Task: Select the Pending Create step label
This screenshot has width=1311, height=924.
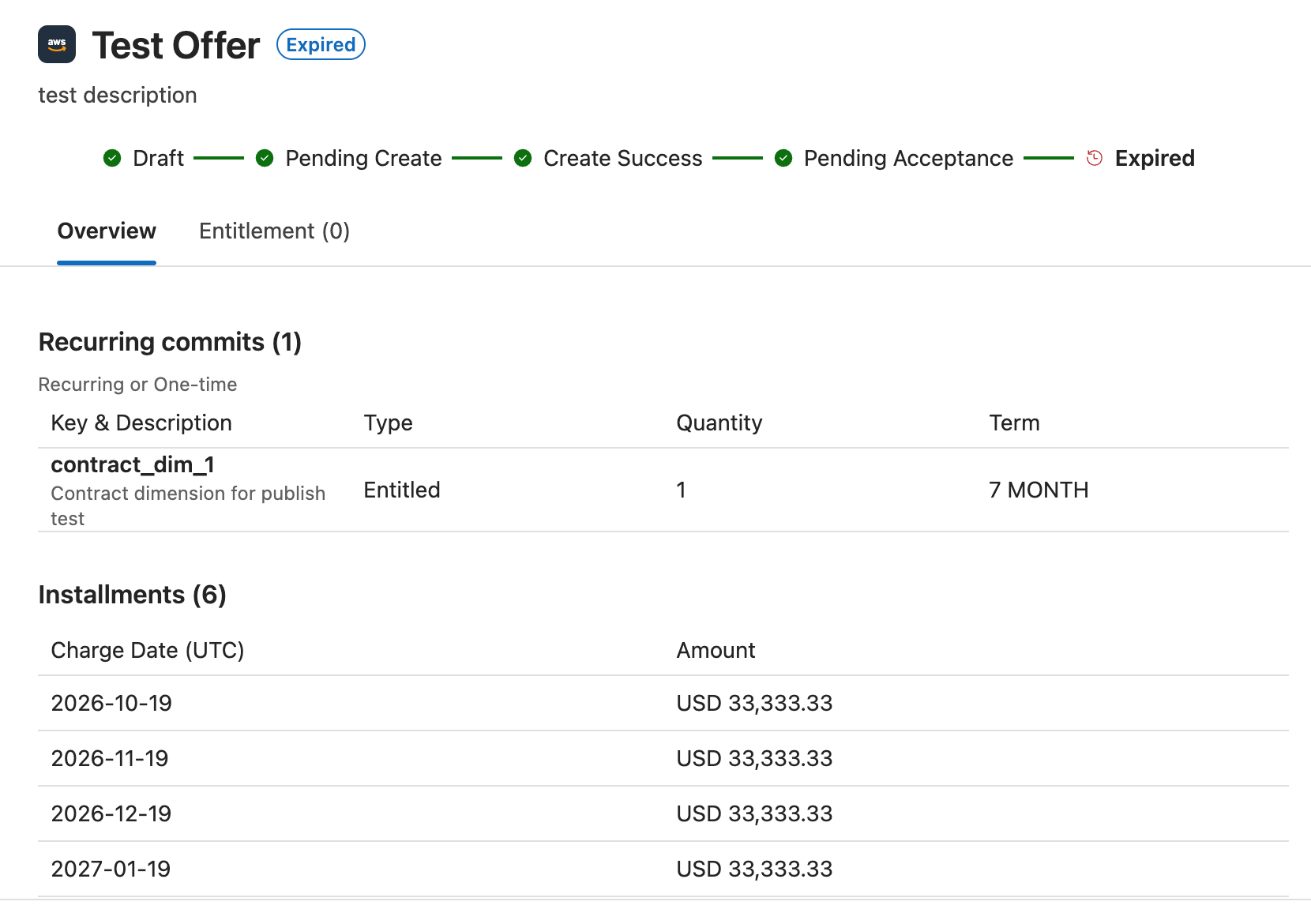Action: click(363, 158)
